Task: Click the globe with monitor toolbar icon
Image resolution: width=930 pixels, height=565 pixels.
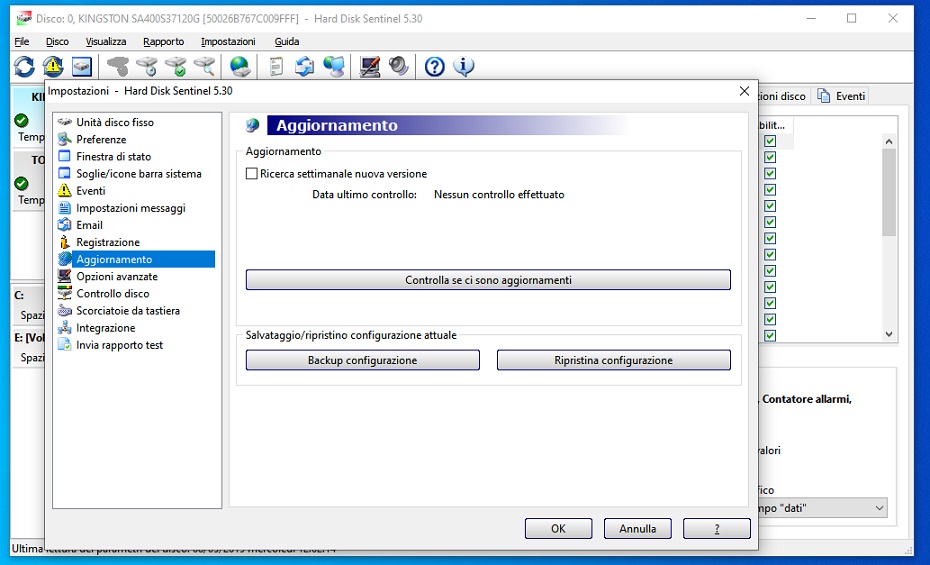Action: [334, 66]
